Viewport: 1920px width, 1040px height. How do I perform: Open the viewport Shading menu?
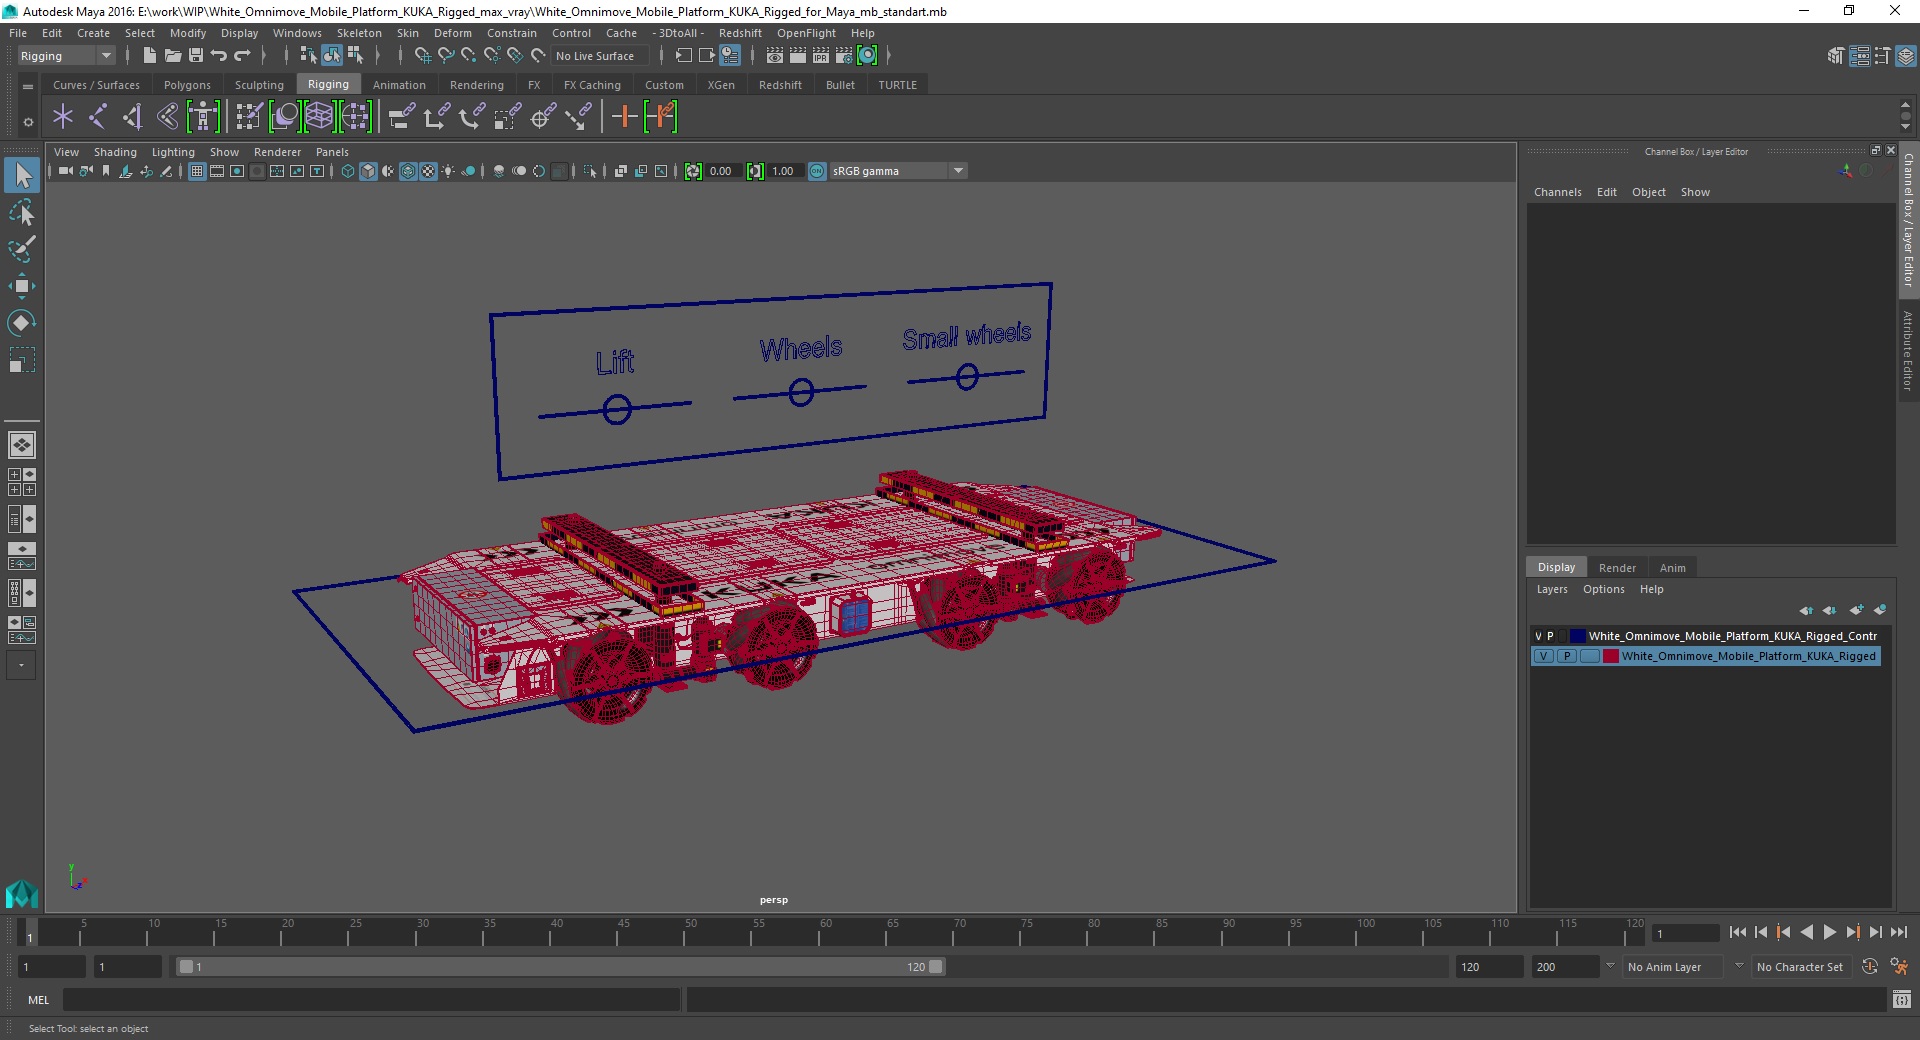(x=115, y=152)
